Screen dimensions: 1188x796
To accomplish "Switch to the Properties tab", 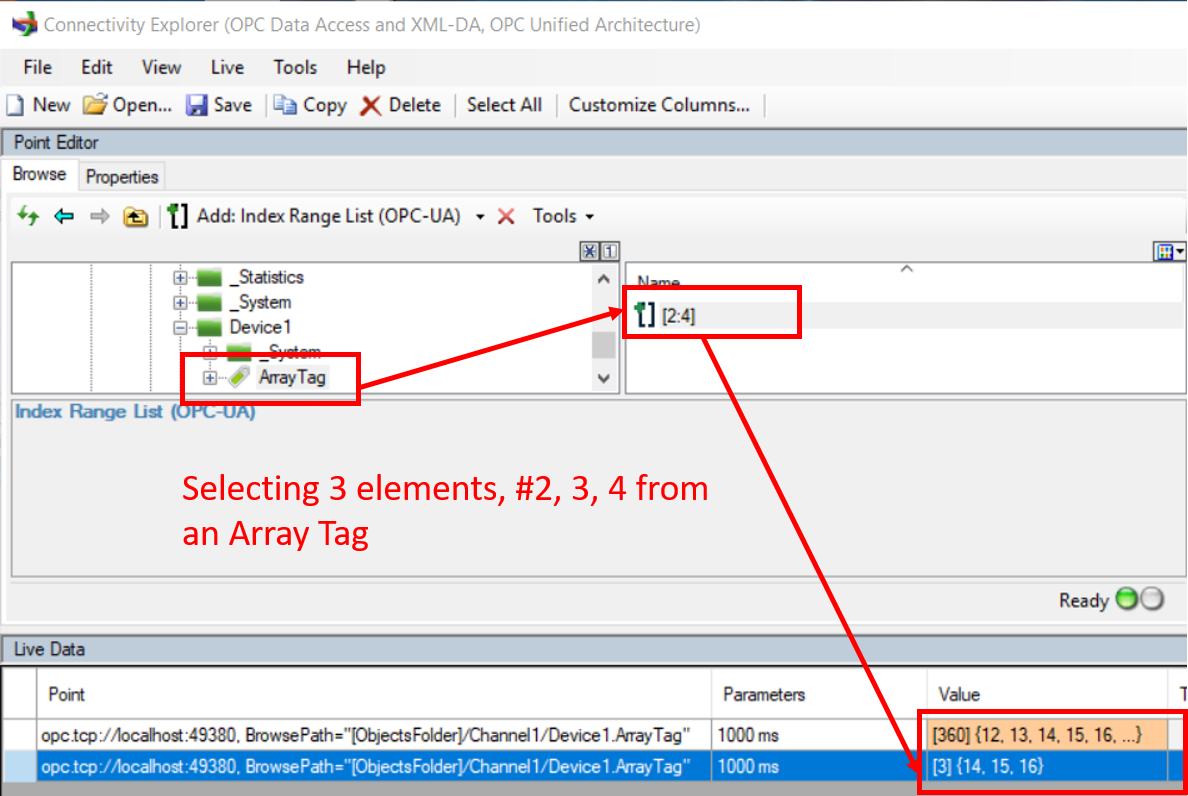I will [122, 176].
